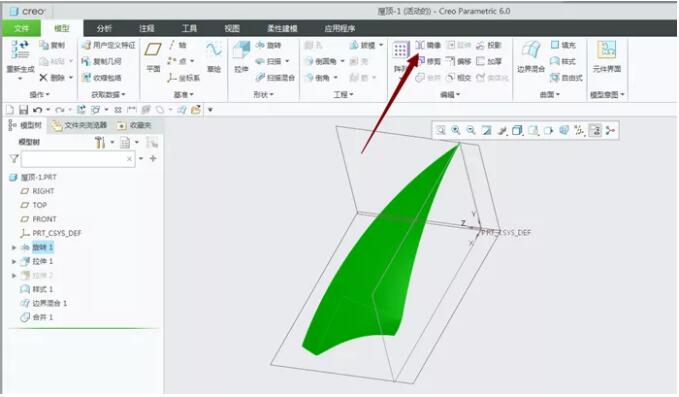The width and height of the screenshot is (679, 397).
Task: Click the Zoom Out icon in graphics toolbar
Action: tap(471, 130)
